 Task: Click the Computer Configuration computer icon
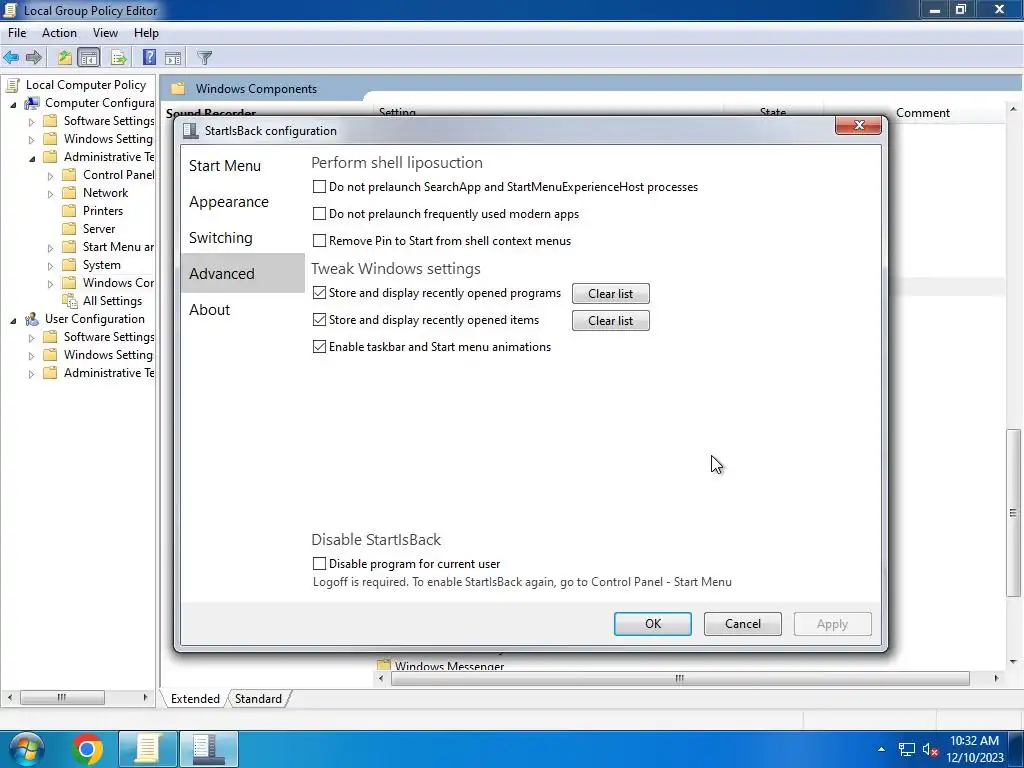point(31,103)
